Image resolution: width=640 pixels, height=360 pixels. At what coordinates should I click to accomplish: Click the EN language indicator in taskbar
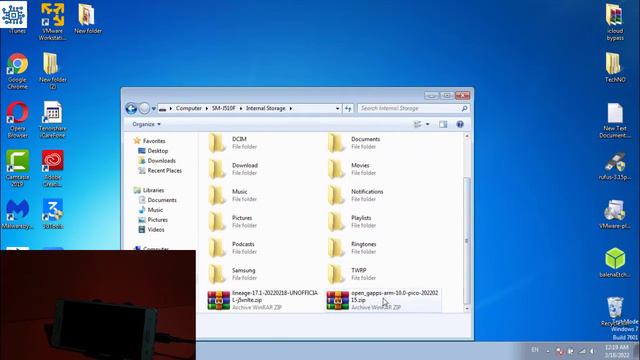(x=535, y=350)
